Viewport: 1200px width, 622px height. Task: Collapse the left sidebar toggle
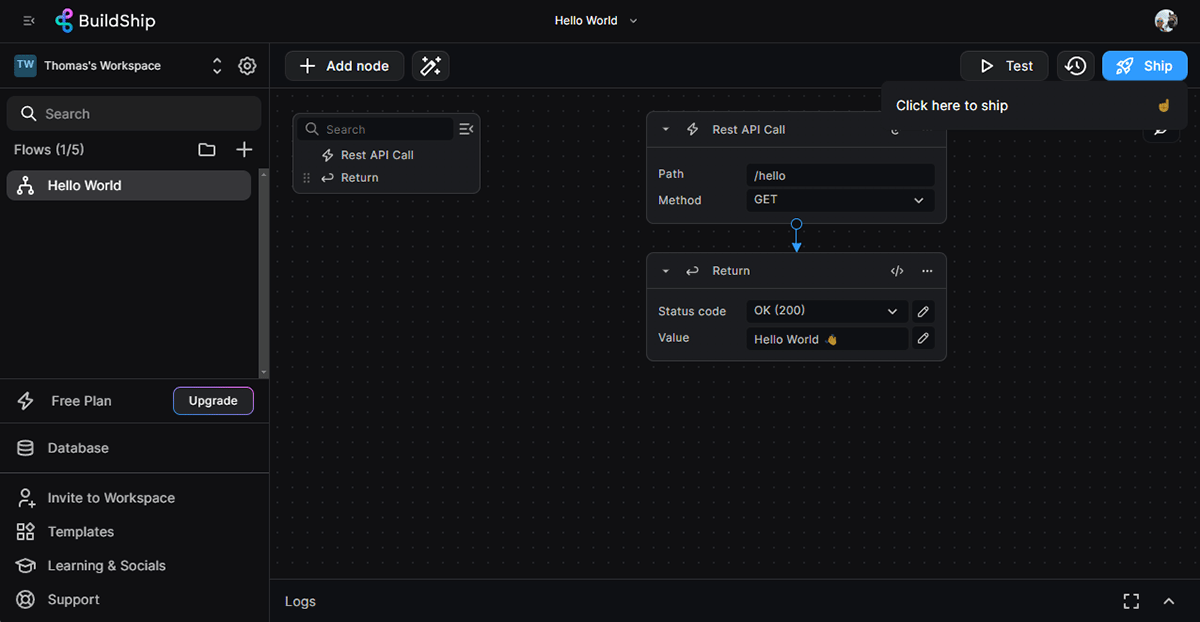pos(29,21)
